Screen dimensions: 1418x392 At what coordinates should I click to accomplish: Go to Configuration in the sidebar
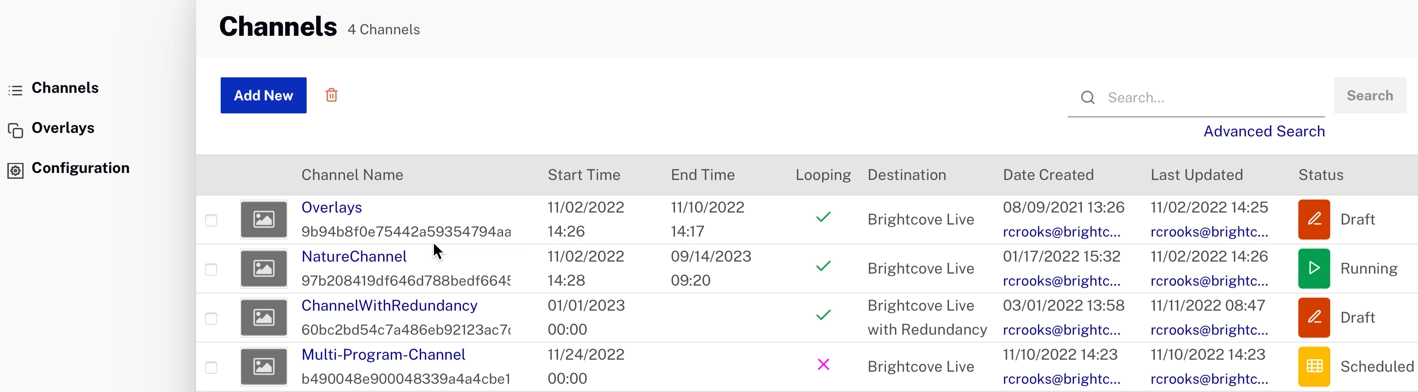tap(80, 168)
